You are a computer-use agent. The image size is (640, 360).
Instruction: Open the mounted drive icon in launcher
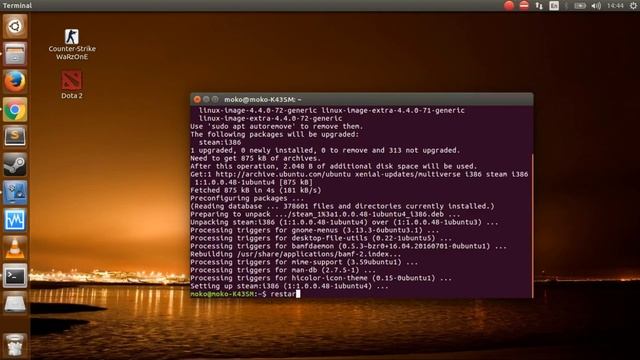click(x=15, y=303)
